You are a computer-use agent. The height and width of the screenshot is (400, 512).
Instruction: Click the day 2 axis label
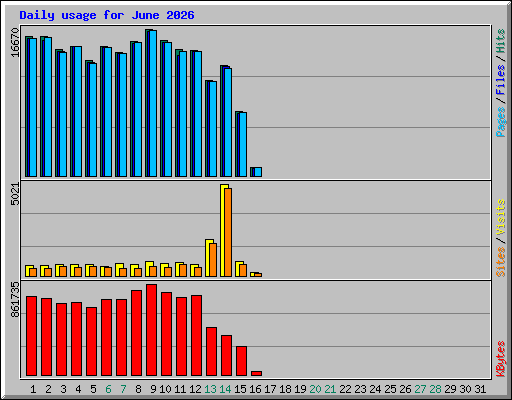pyautogui.click(x=48, y=389)
